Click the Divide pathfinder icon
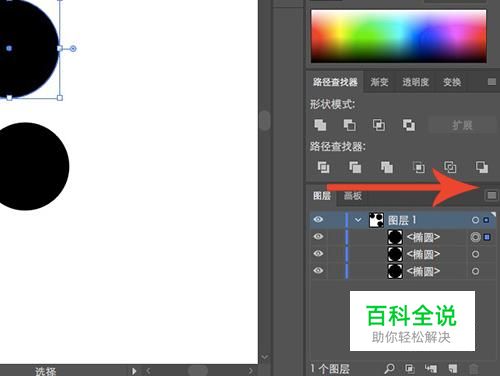The image size is (500, 376). (323, 167)
